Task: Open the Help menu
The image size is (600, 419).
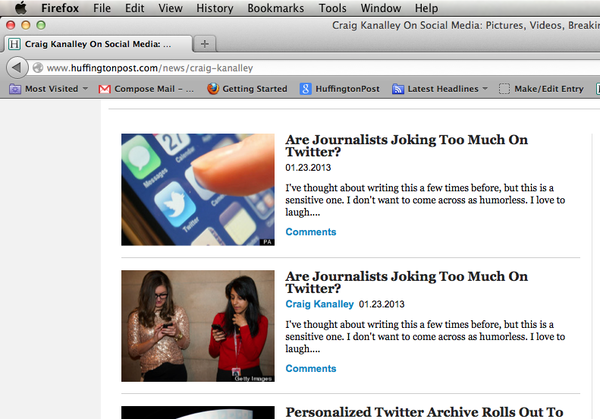Action: [x=426, y=8]
